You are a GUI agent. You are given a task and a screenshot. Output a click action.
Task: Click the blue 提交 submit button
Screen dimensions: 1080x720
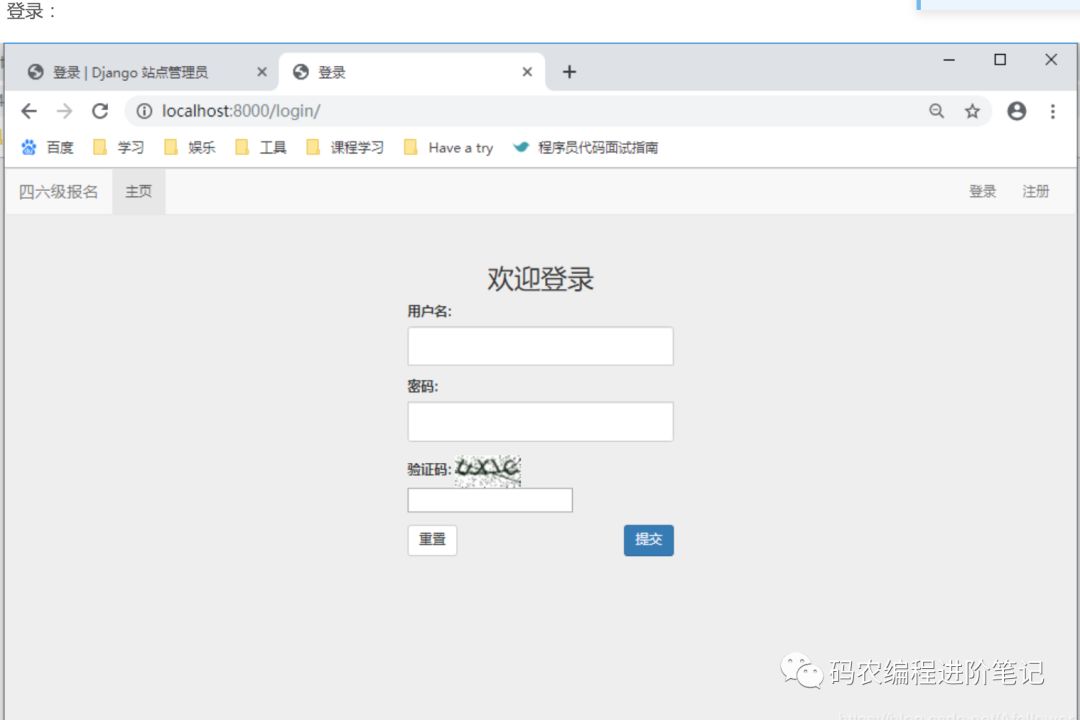[x=649, y=540]
